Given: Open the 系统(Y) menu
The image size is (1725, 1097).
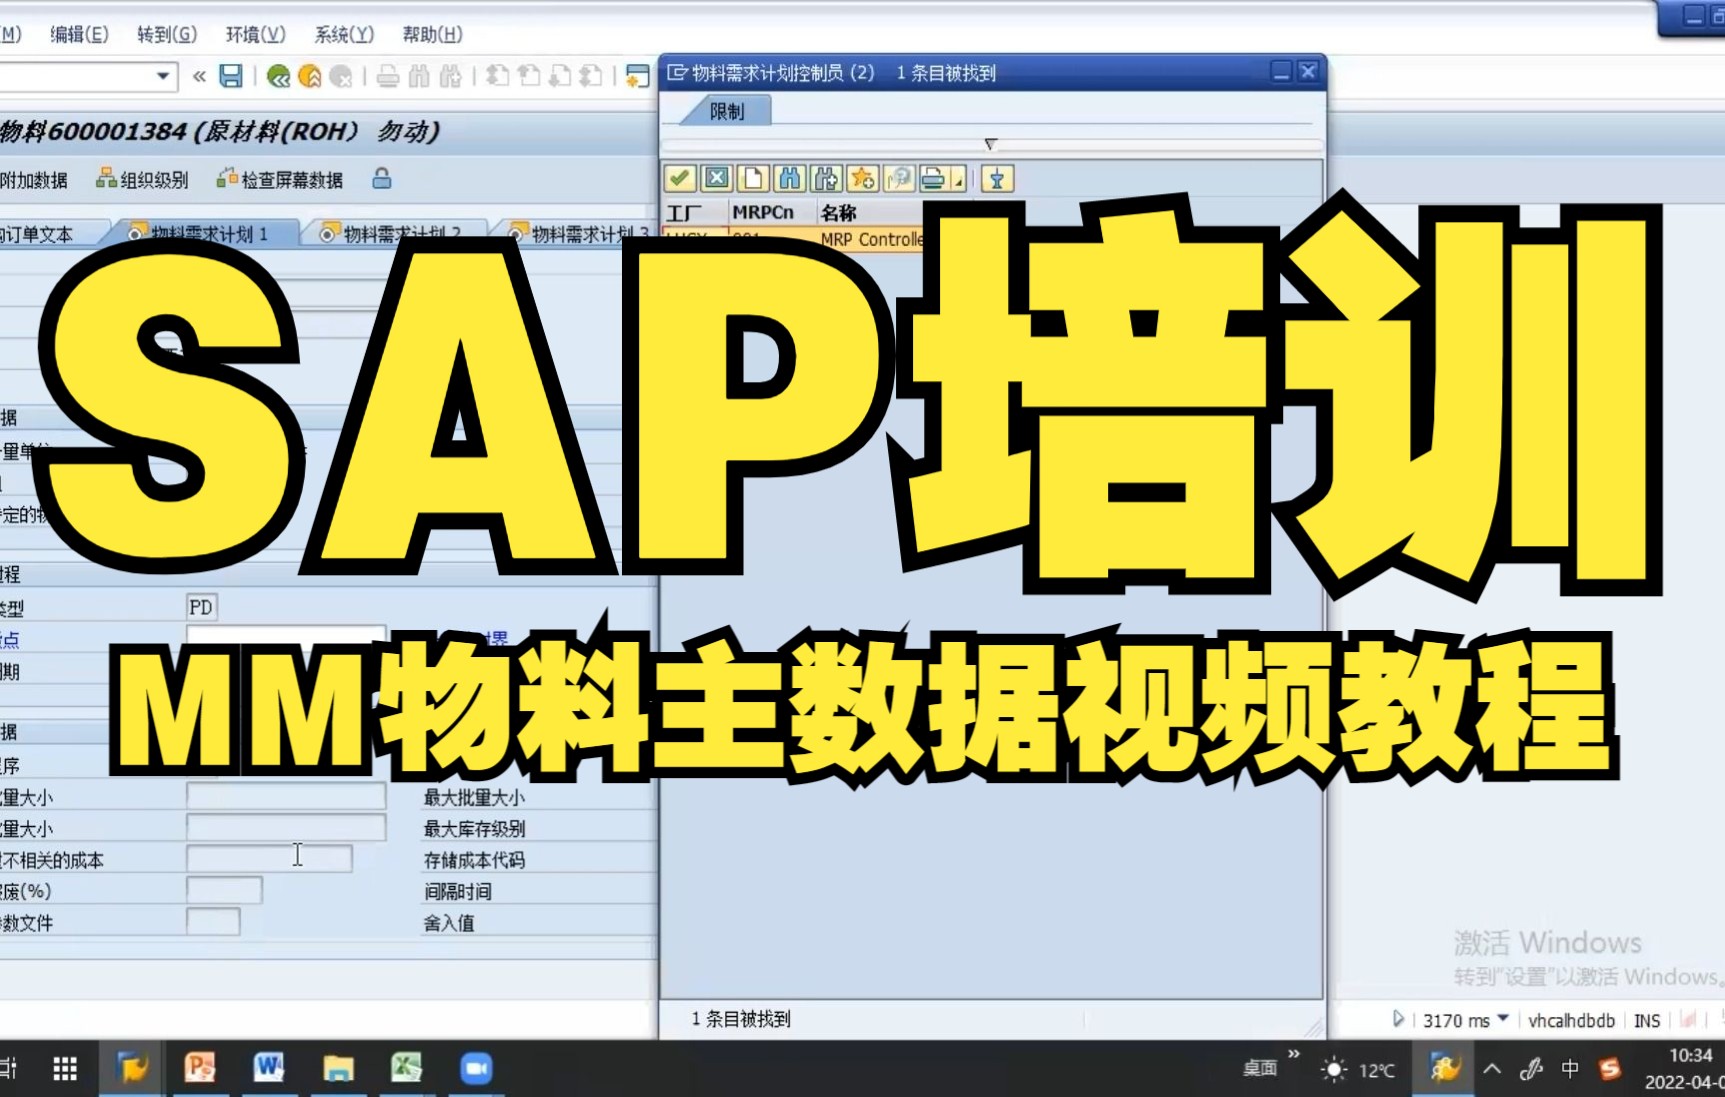Looking at the screenshot, I should (344, 34).
